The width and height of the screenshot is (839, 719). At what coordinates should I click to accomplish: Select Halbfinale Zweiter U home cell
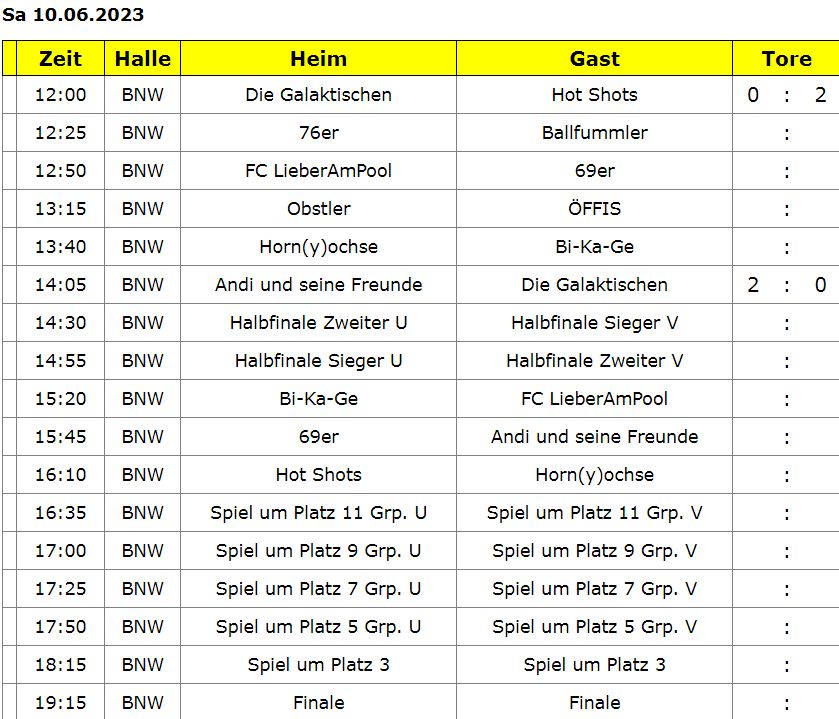(x=318, y=323)
